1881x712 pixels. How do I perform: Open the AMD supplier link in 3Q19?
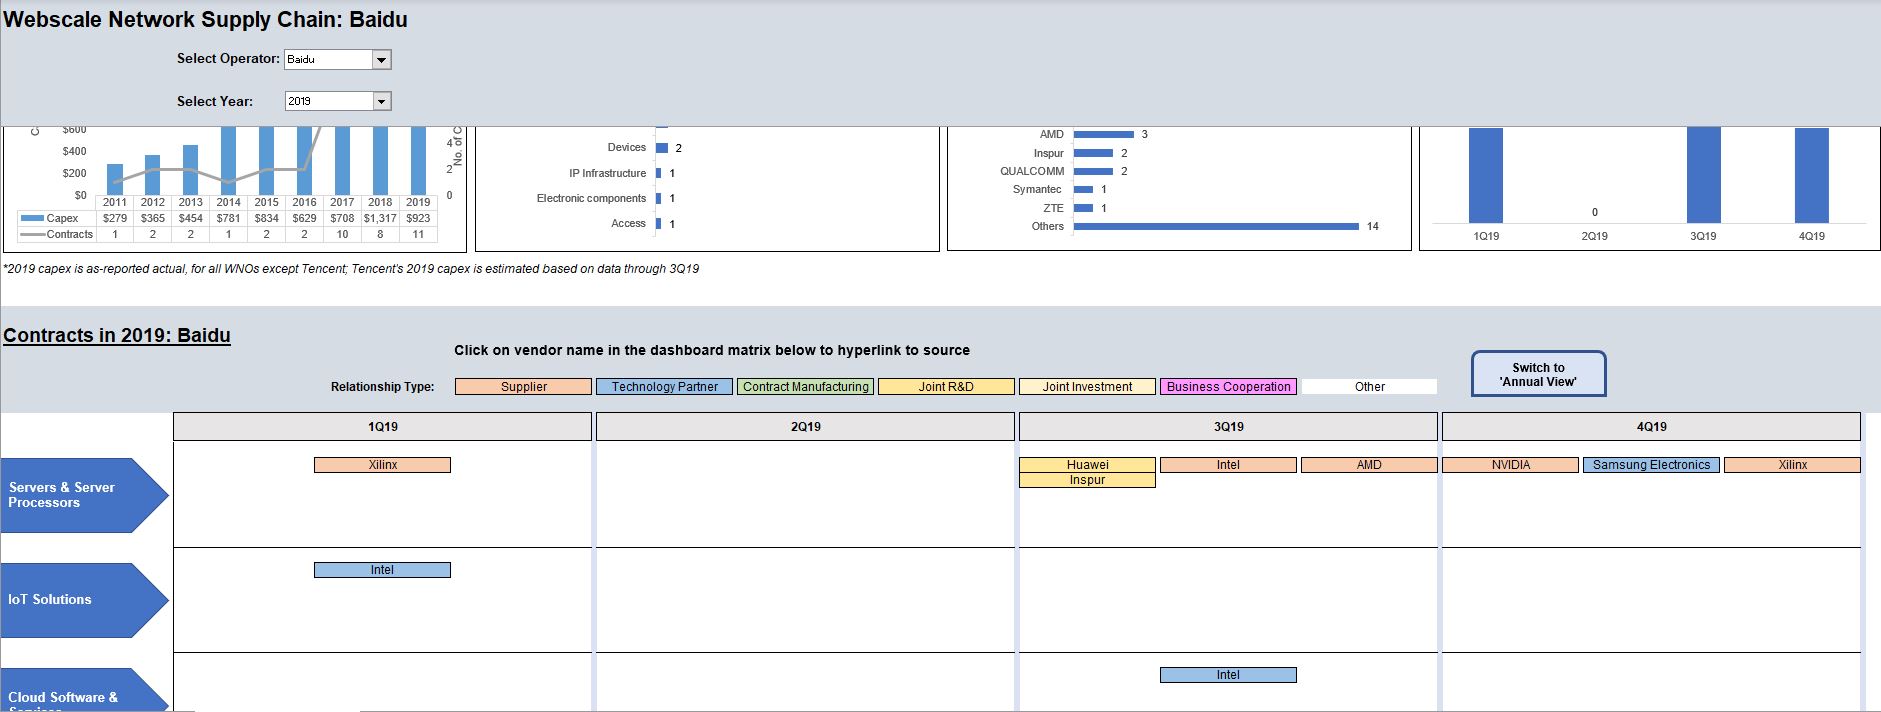[x=1368, y=465]
